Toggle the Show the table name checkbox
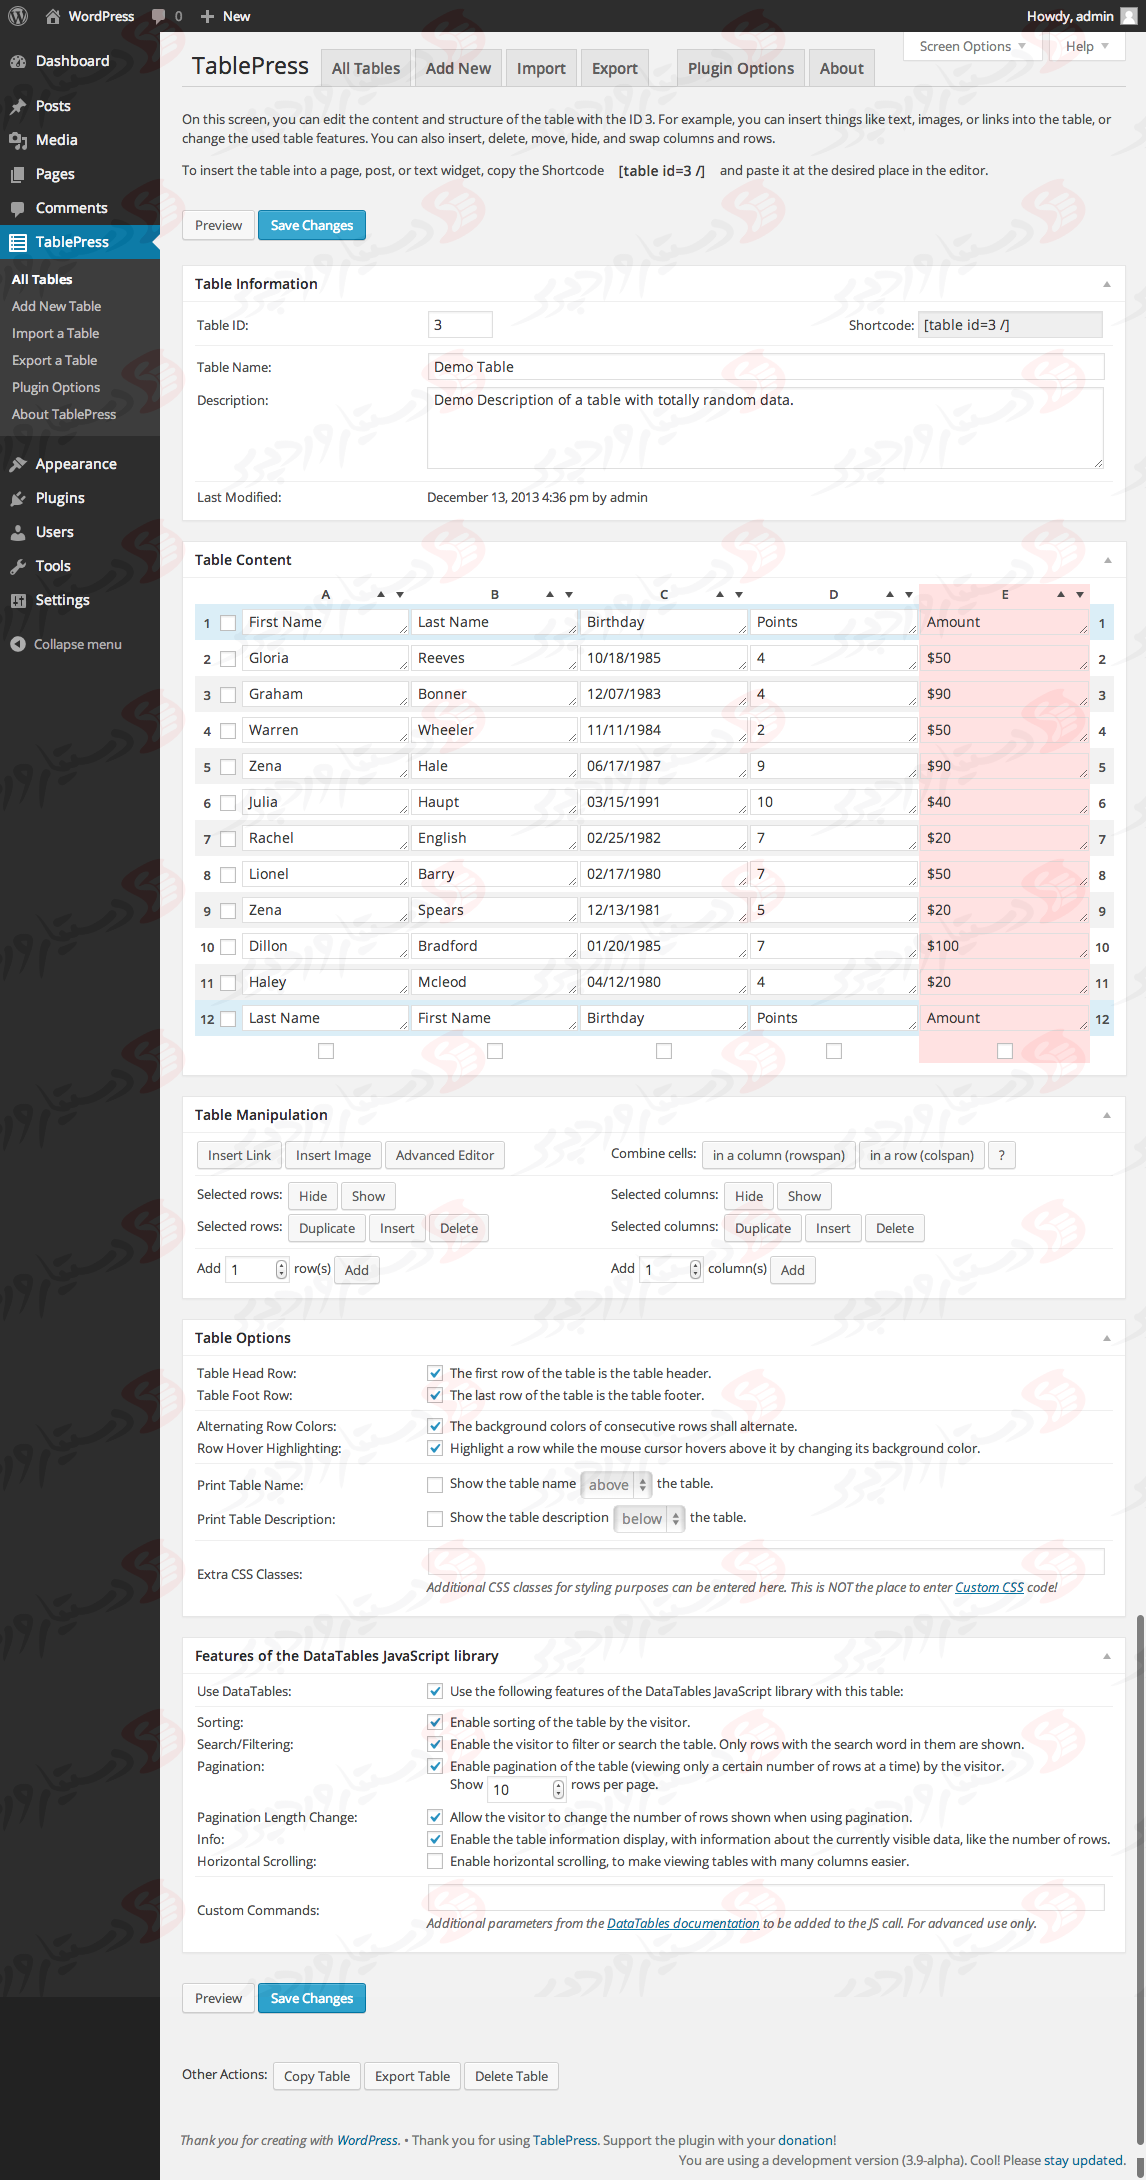The height and width of the screenshot is (2180, 1146). (435, 1485)
